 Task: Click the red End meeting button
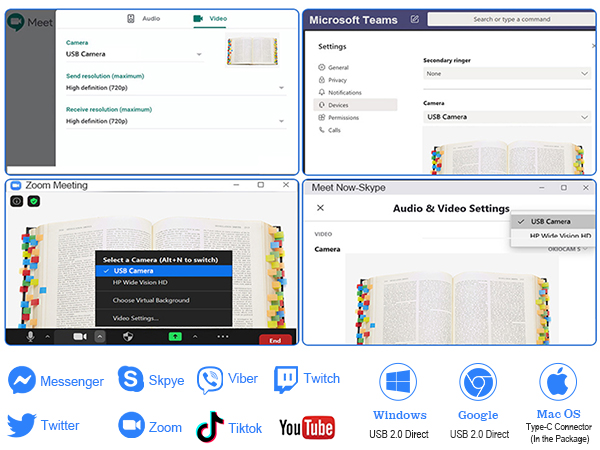pyautogui.click(x=275, y=340)
